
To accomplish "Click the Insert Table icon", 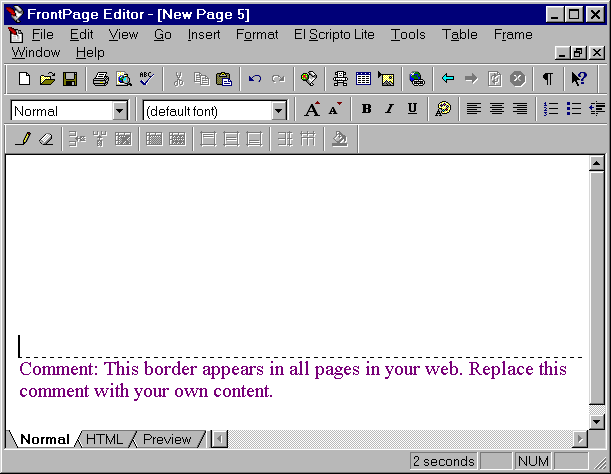I will pos(363,79).
